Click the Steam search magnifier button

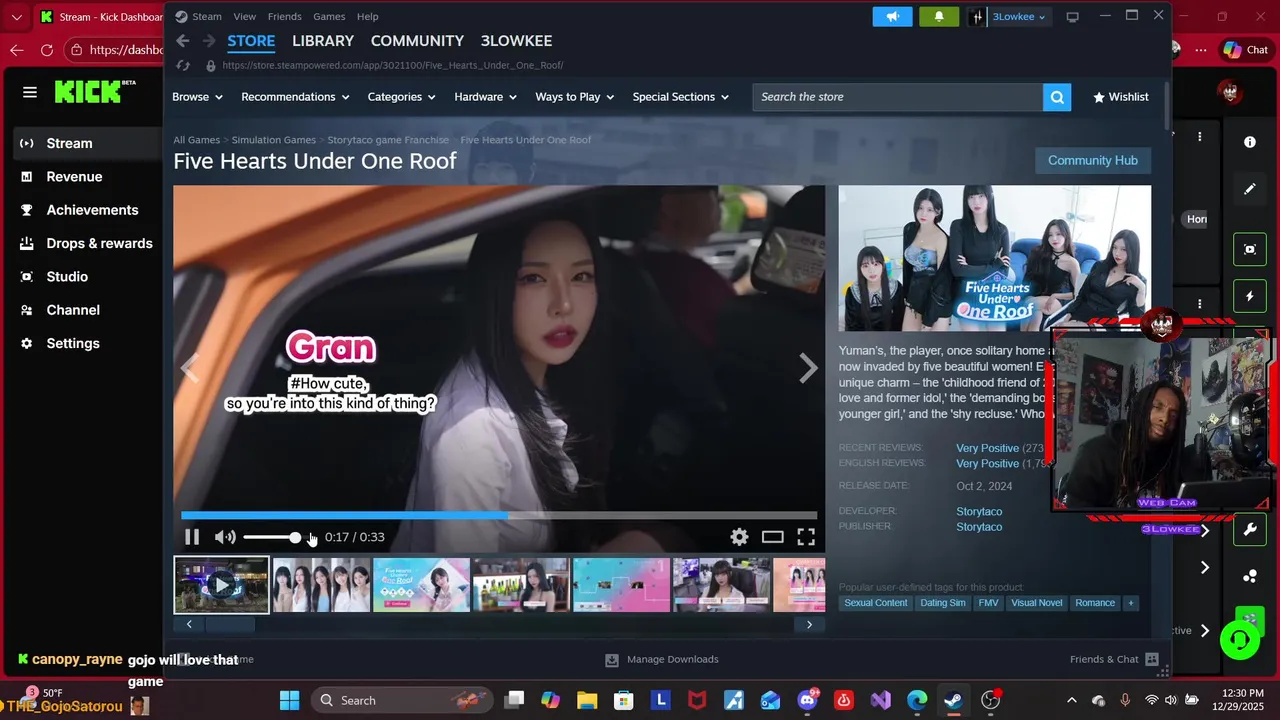tap(1057, 97)
